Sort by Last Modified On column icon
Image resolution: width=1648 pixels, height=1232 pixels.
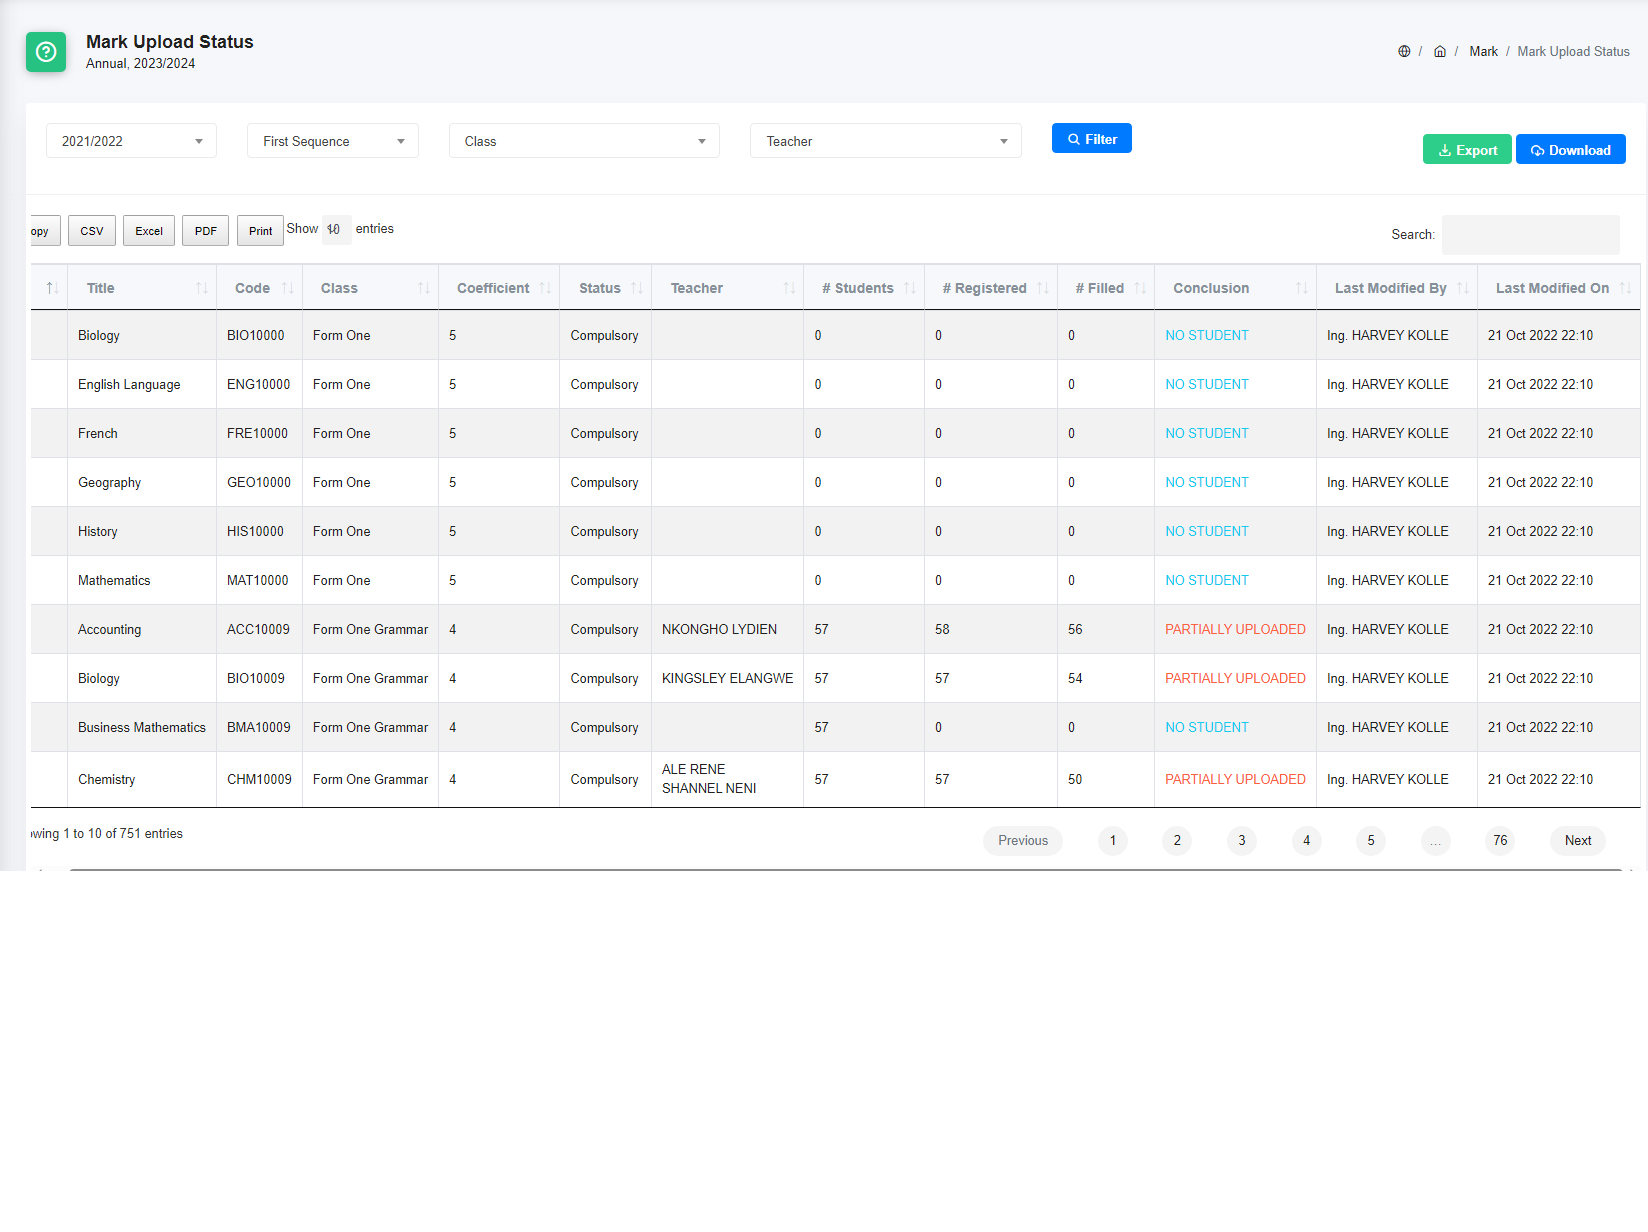pyautogui.click(x=1625, y=288)
